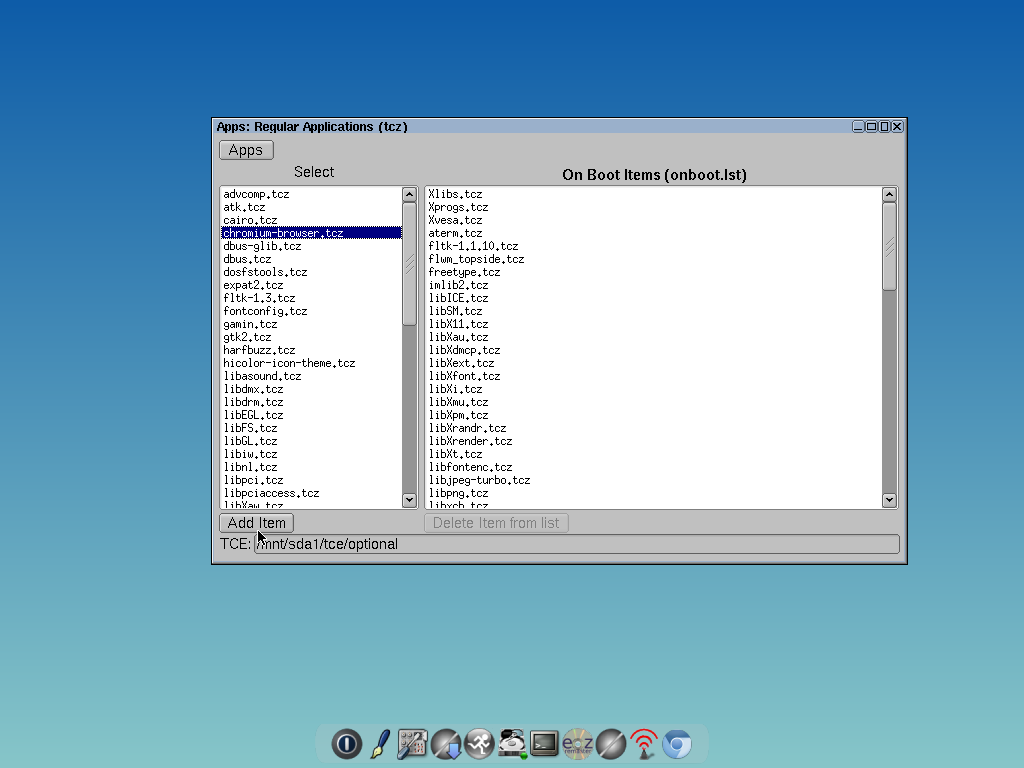Launch the terminal emulator dock icon
This screenshot has height=768, width=1024.
545,744
